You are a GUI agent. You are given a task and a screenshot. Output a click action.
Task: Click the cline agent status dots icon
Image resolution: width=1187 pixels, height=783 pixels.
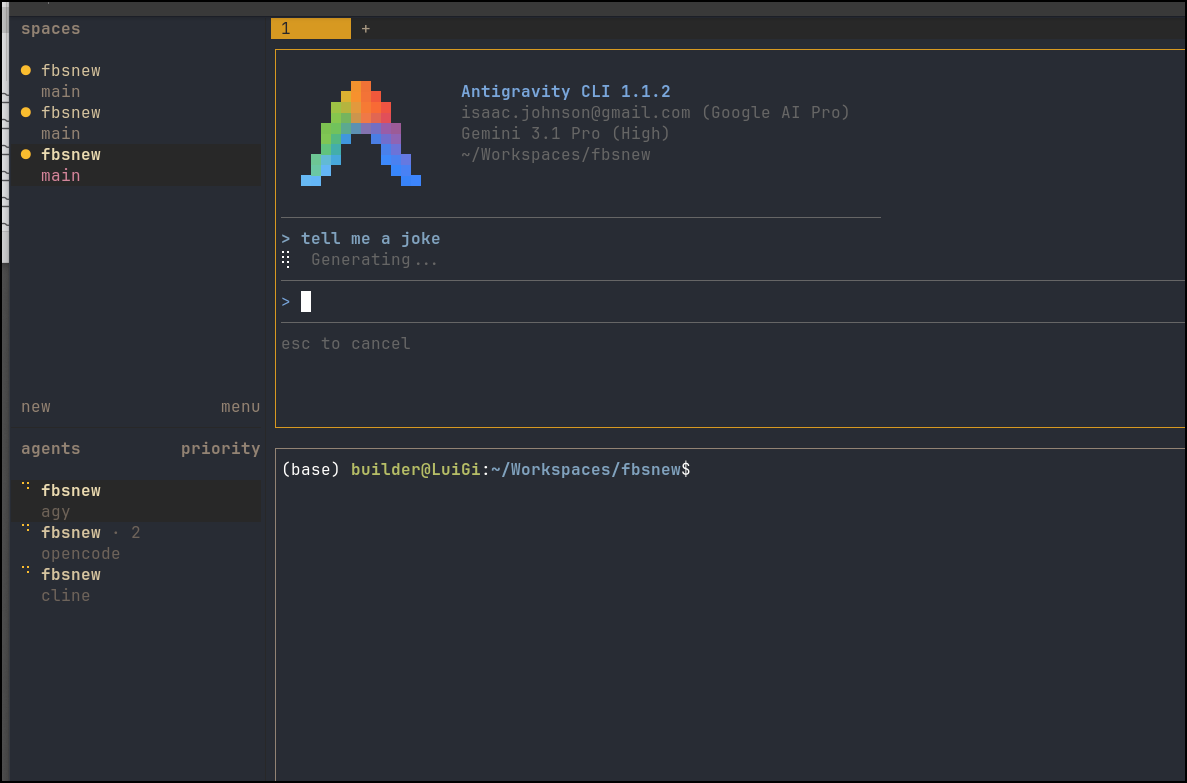click(26, 569)
